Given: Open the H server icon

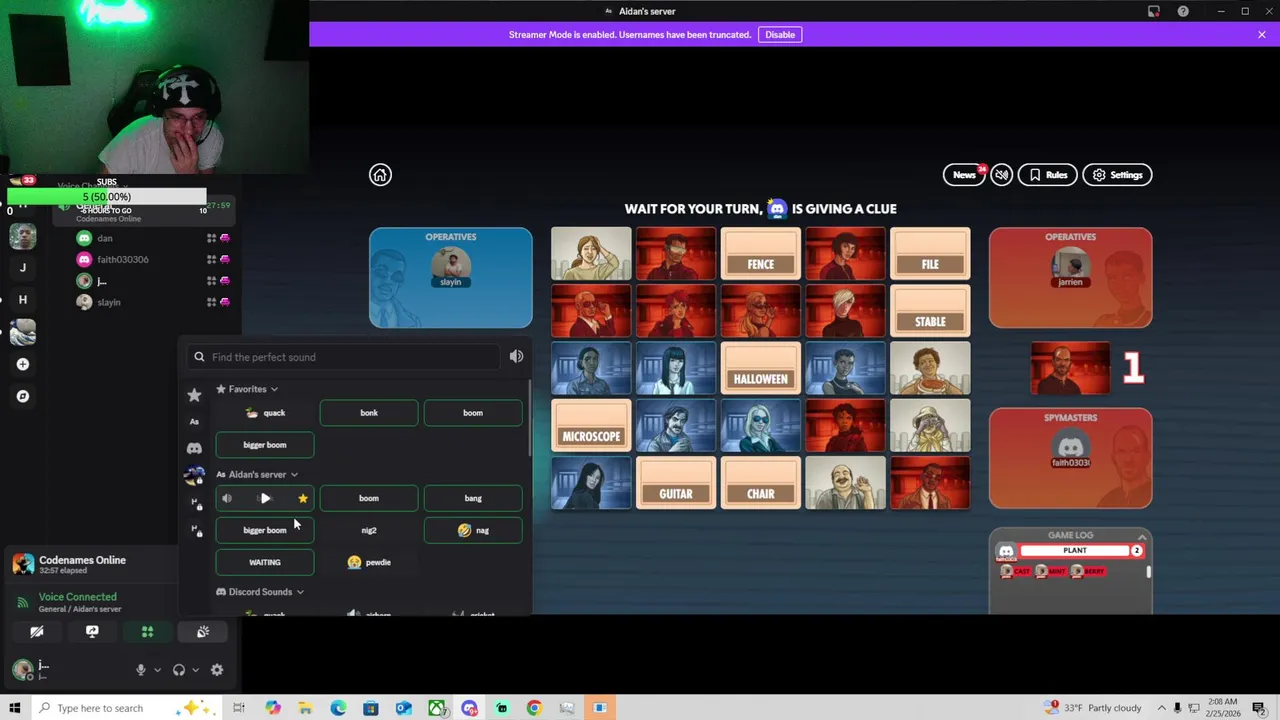Looking at the screenshot, I should pos(23,300).
